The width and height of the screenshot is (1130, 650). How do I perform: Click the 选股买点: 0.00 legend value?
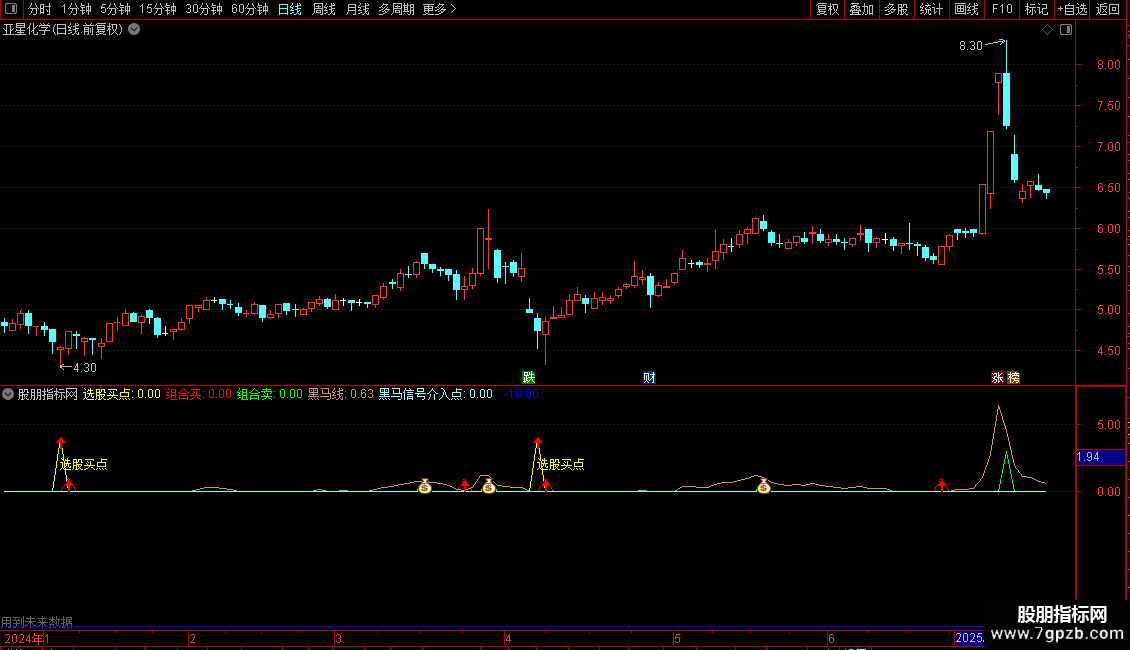coord(122,394)
